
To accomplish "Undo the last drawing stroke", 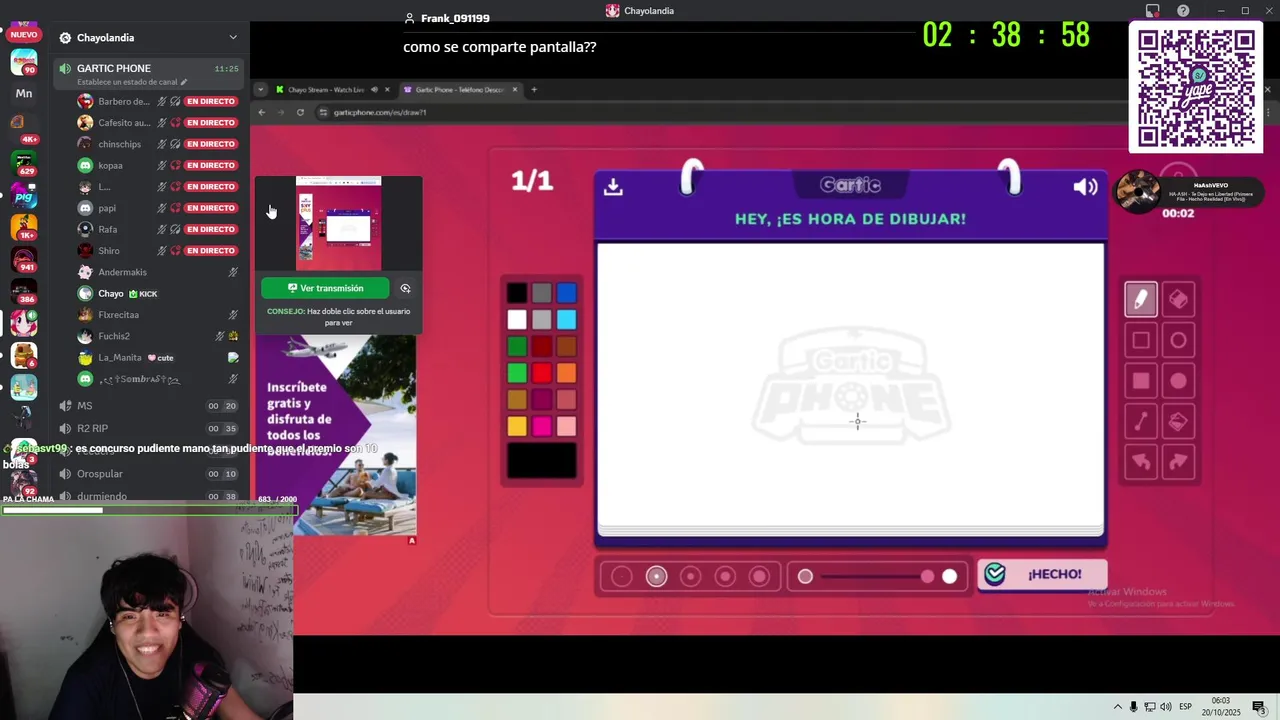I will pyautogui.click(x=1141, y=462).
